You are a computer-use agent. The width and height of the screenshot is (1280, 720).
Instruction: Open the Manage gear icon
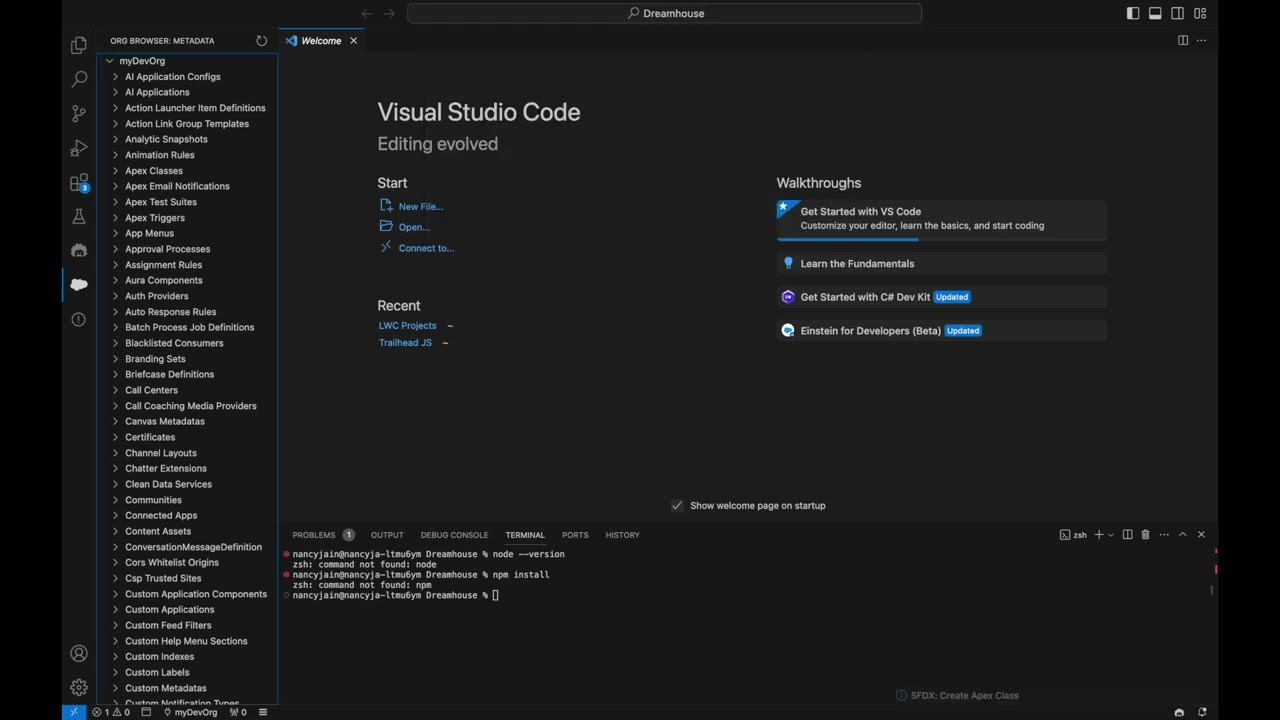click(79, 687)
